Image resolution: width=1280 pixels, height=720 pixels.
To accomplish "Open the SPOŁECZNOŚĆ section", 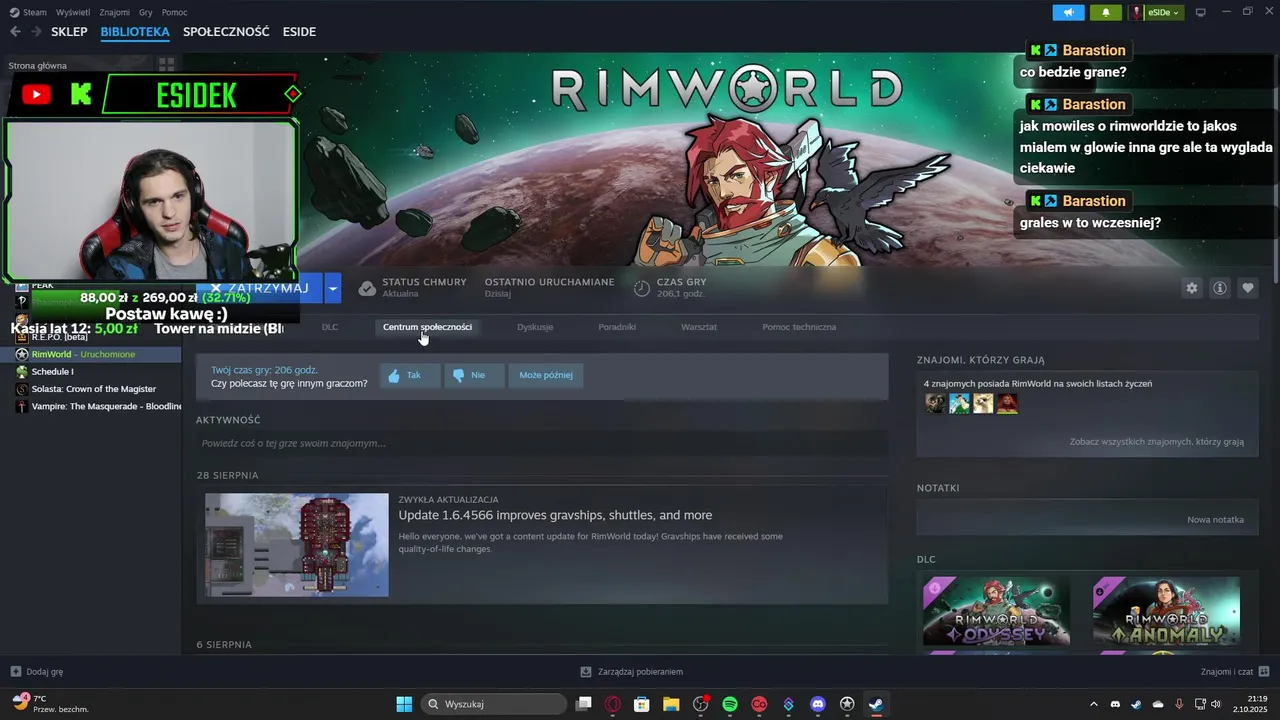I will click(x=226, y=32).
